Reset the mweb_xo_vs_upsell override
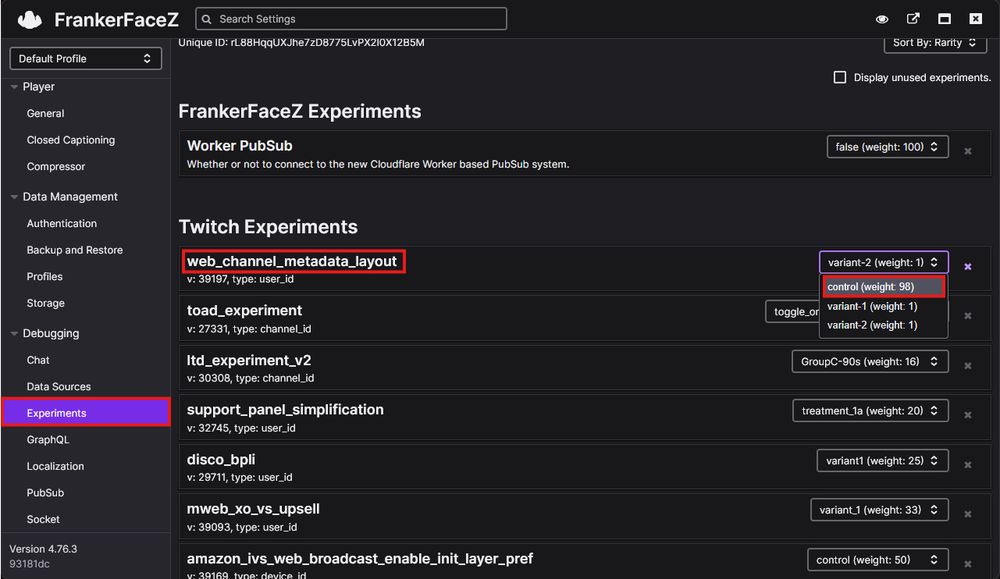This screenshot has width=1000, height=579. 967,514
